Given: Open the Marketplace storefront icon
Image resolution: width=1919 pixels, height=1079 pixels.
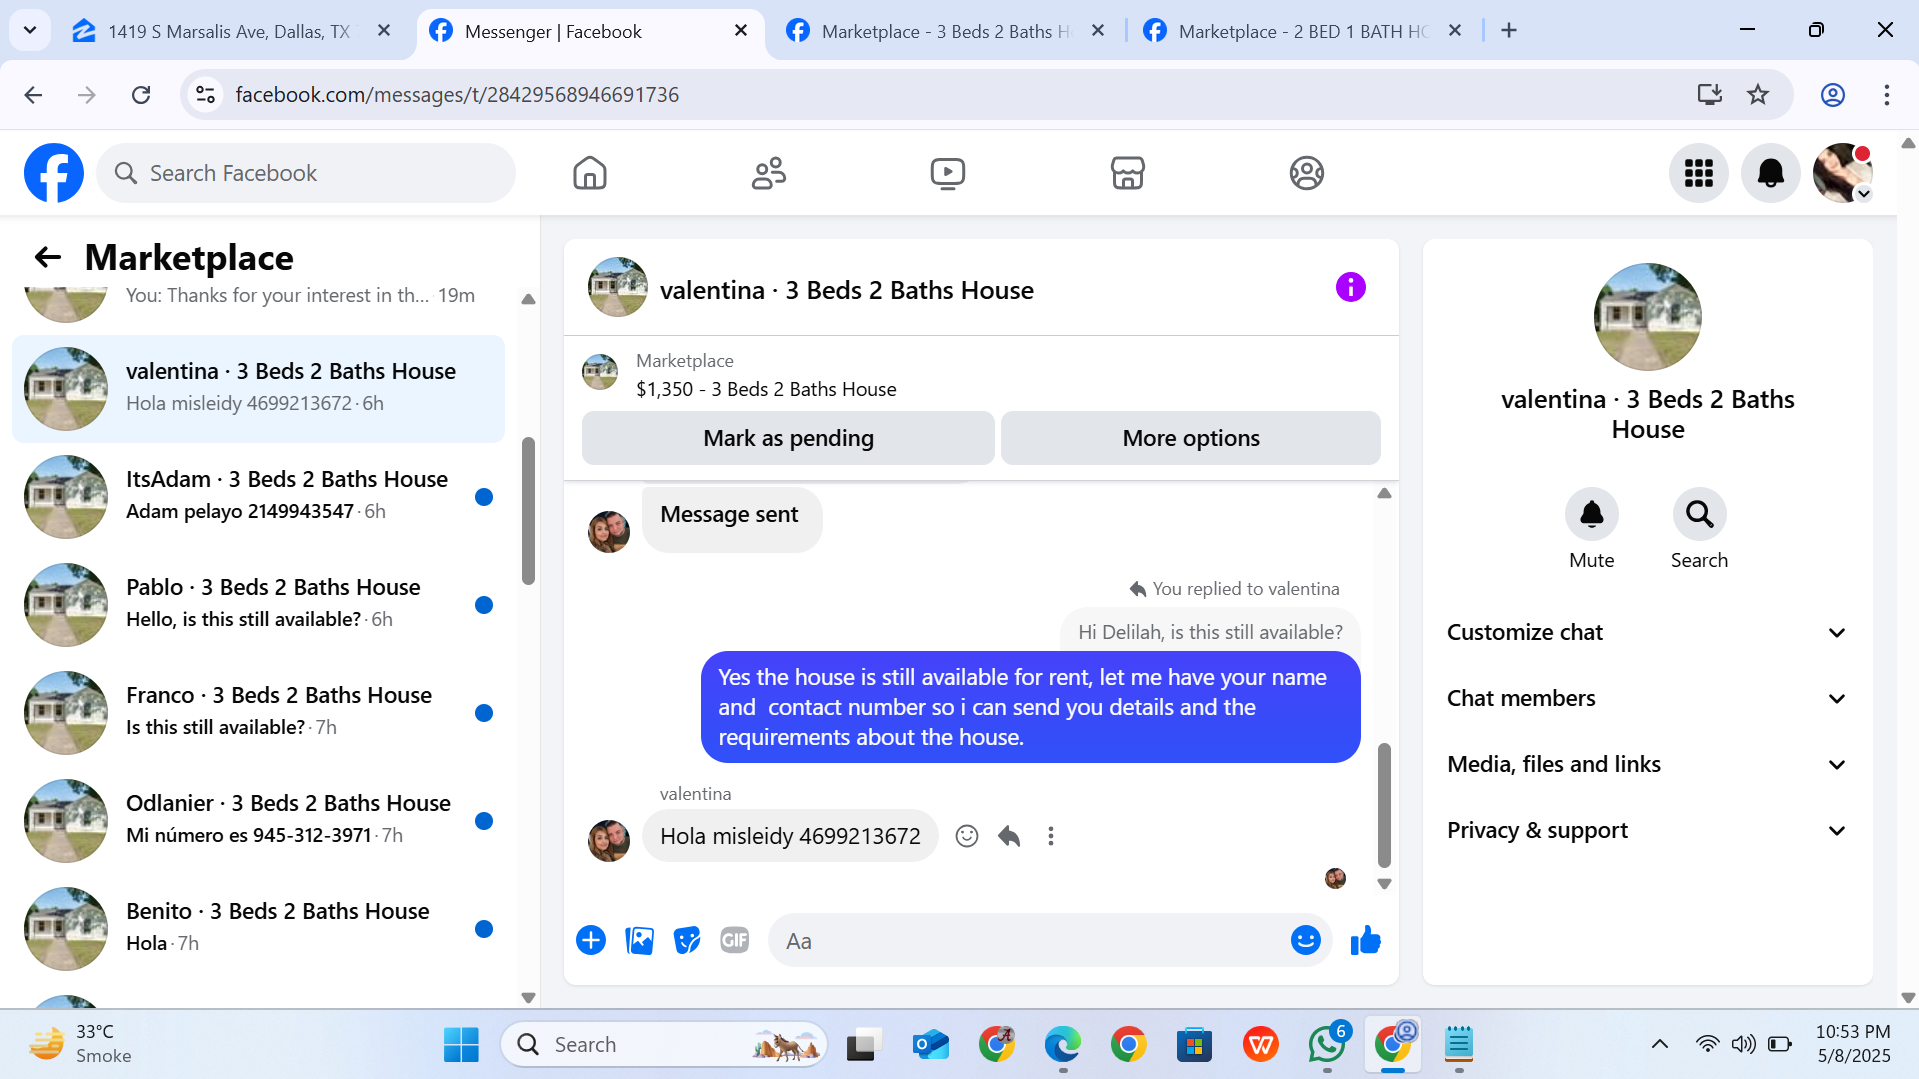Looking at the screenshot, I should point(1127,173).
